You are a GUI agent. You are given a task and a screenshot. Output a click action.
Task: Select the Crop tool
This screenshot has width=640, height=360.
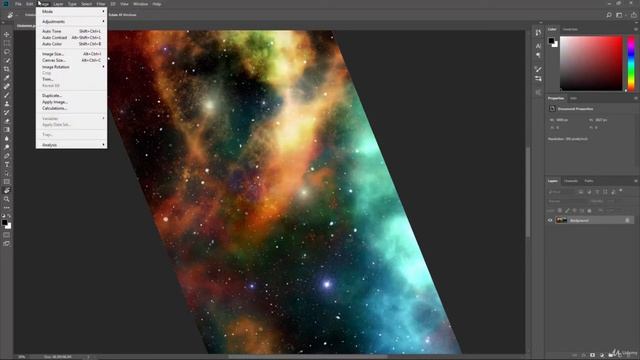tap(7, 69)
